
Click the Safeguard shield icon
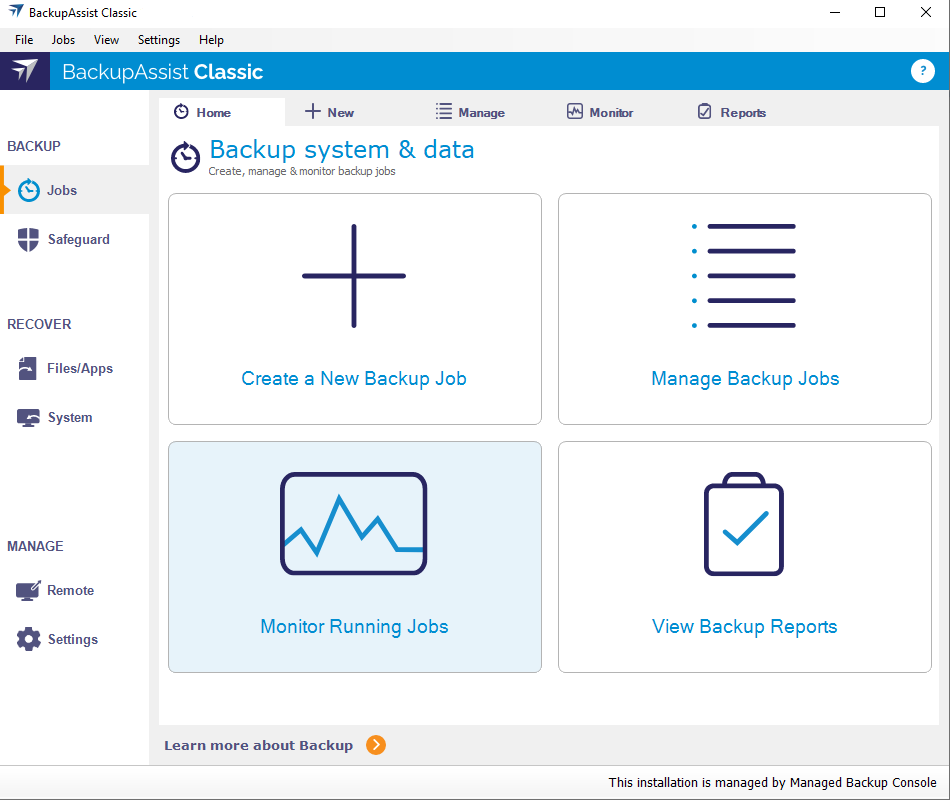(28, 239)
